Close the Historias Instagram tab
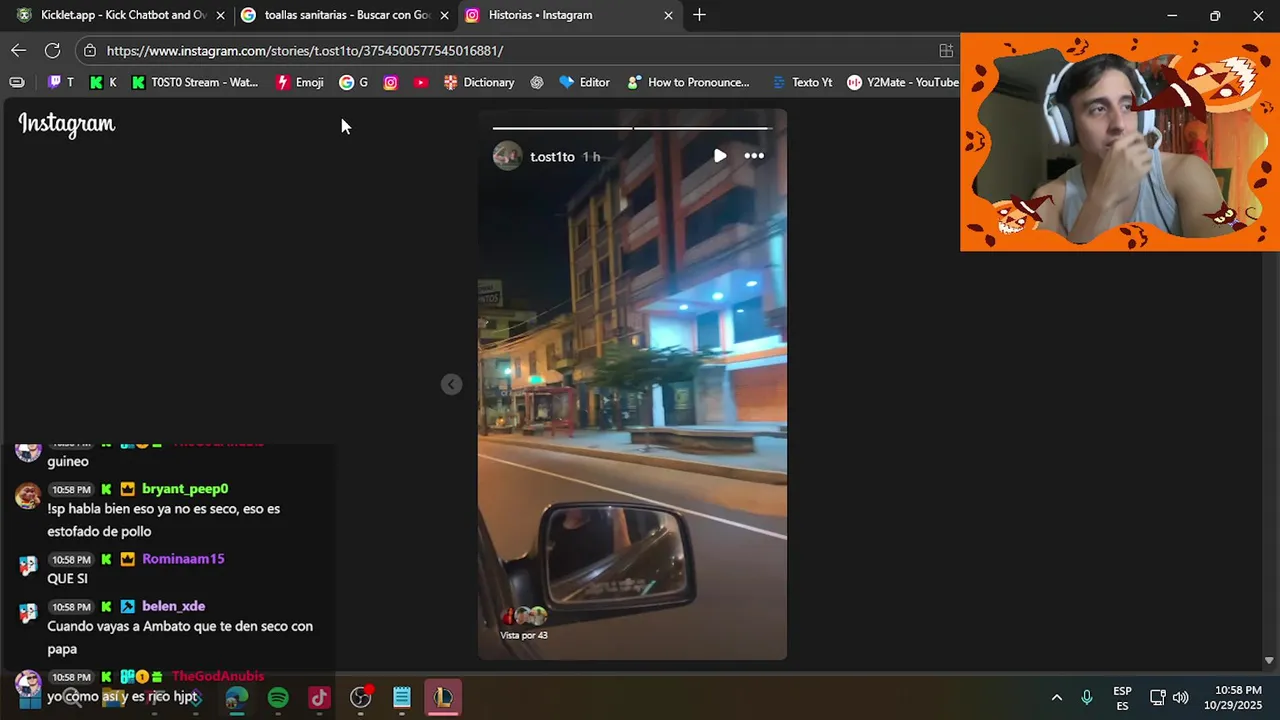1280x720 pixels. 668,15
